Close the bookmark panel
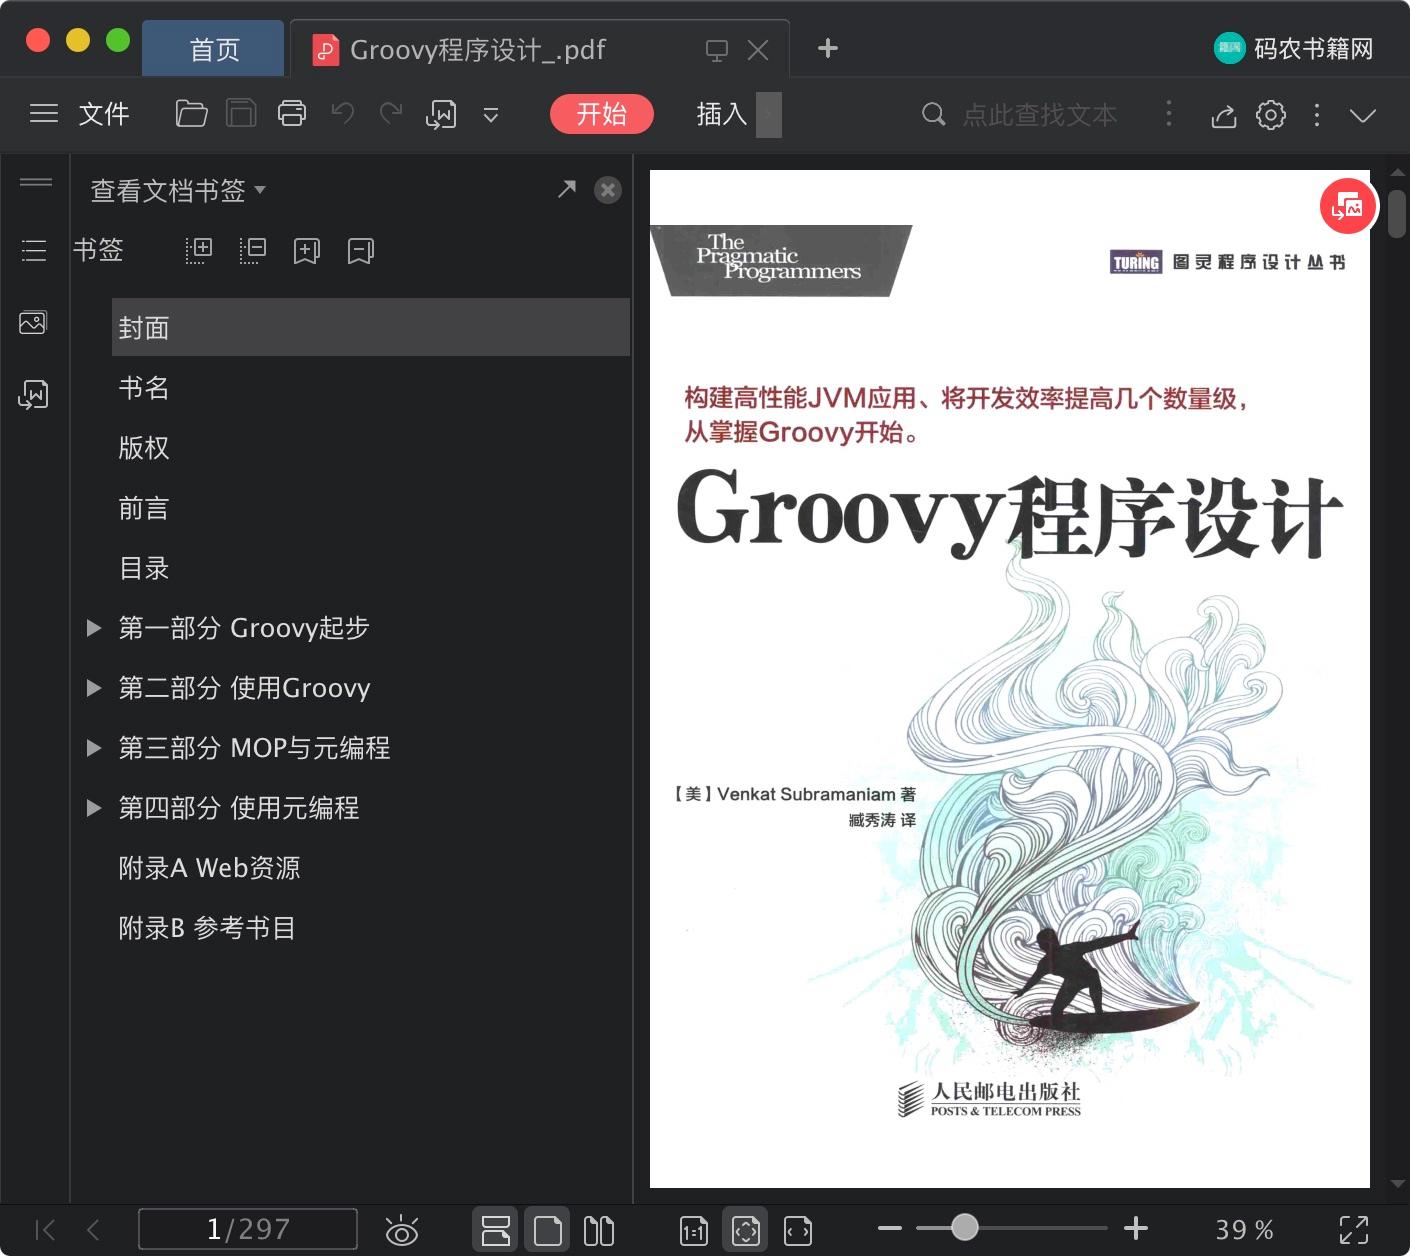Image resolution: width=1410 pixels, height=1256 pixels. (x=608, y=190)
